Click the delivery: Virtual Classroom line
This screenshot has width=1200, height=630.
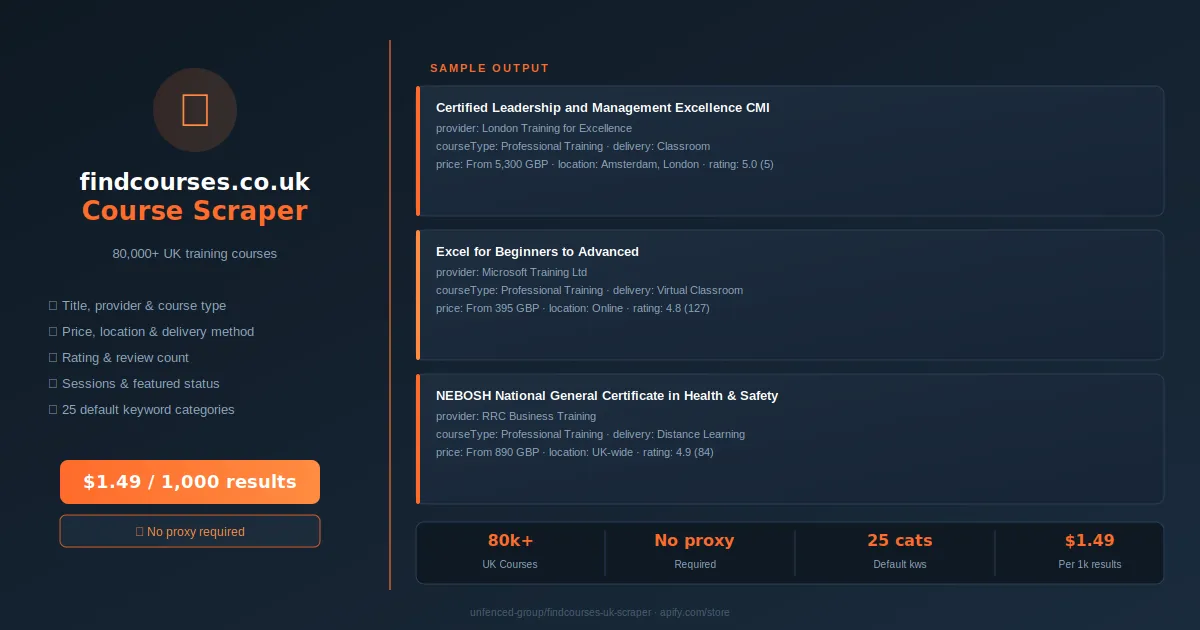(590, 290)
